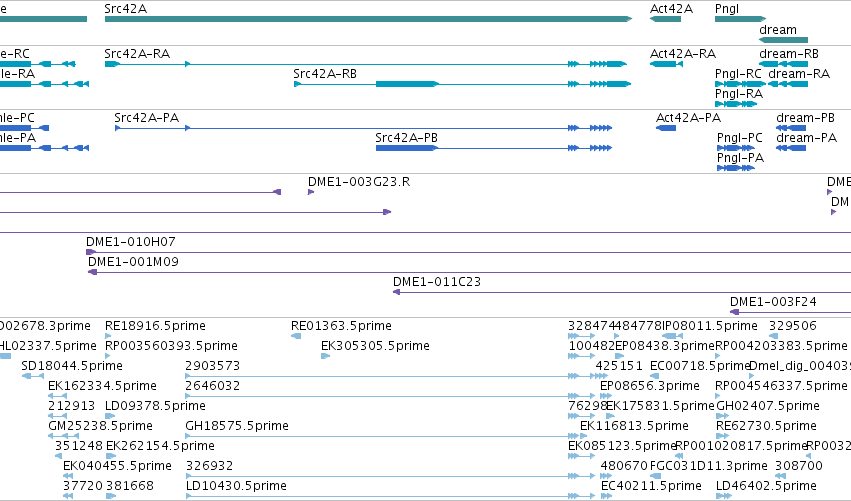Click the Src42A-RB transcript label
851x501 pixels.
pyautogui.click(x=325, y=74)
